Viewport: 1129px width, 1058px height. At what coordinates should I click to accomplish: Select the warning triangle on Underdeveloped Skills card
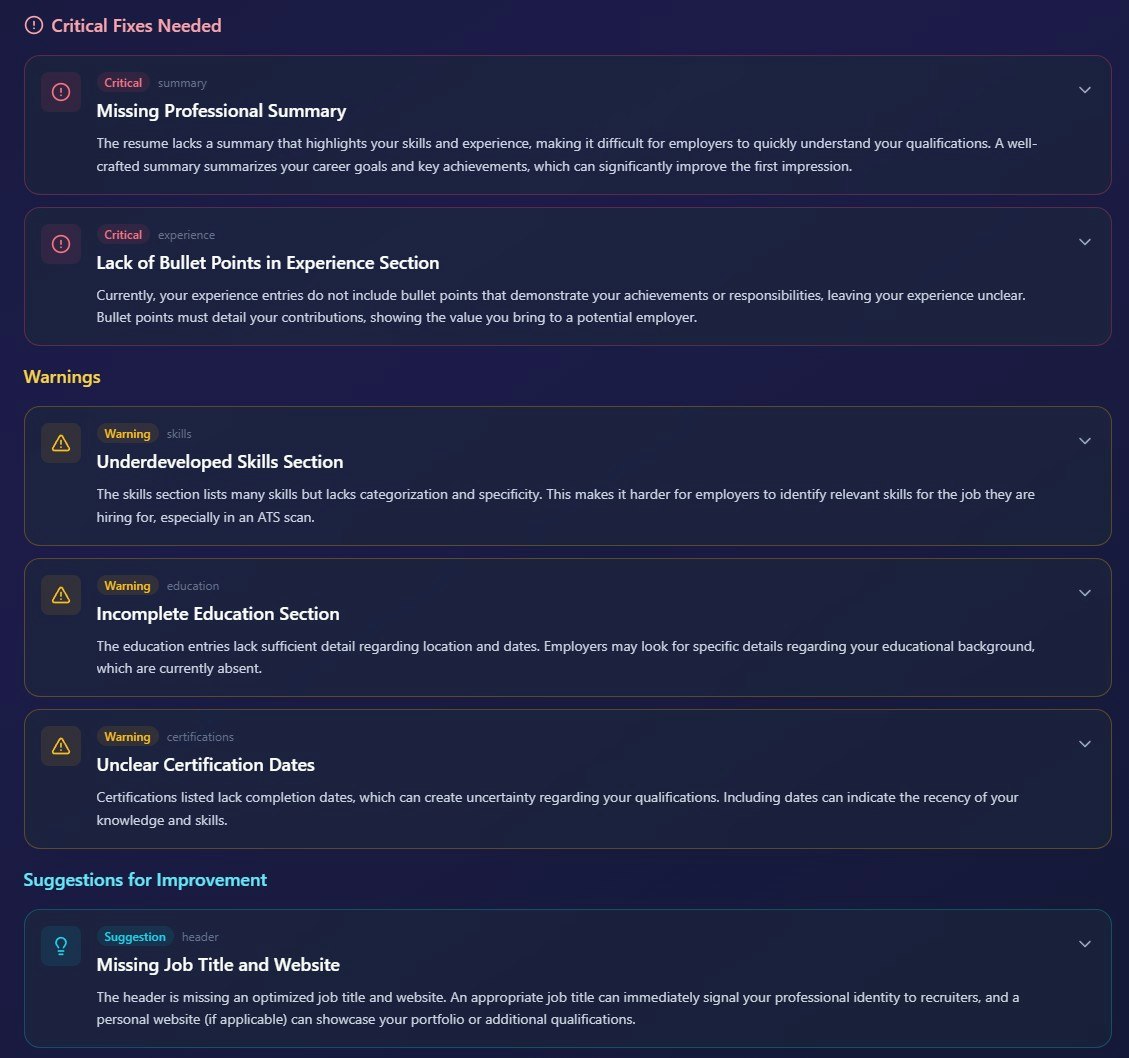click(x=60, y=442)
